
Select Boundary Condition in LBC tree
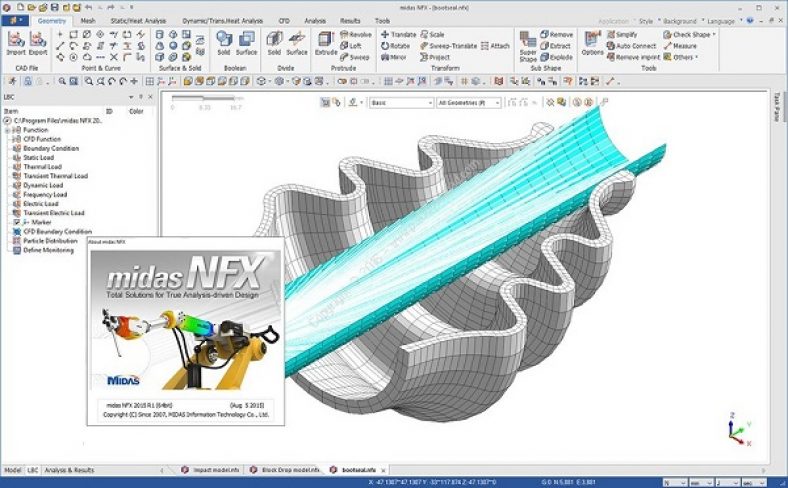tap(51, 149)
